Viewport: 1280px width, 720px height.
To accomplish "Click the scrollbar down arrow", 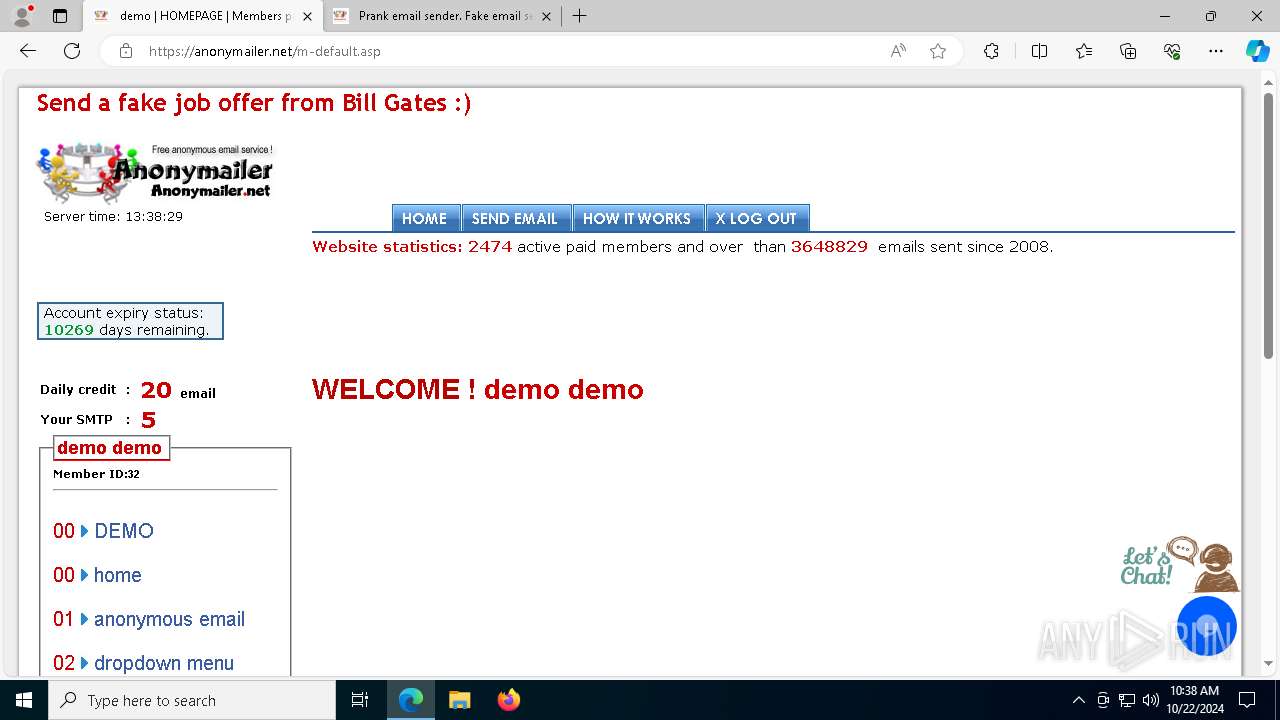I will [1268, 663].
